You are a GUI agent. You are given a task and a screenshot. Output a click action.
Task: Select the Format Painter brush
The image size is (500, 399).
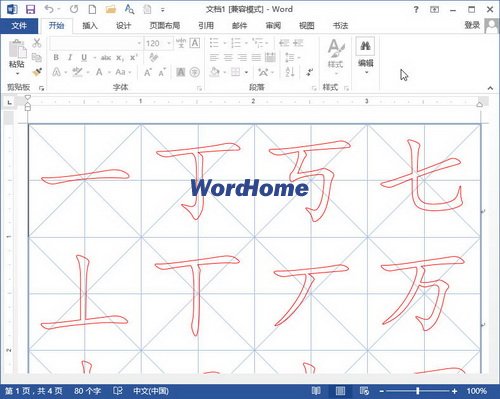[x=37, y=72]
